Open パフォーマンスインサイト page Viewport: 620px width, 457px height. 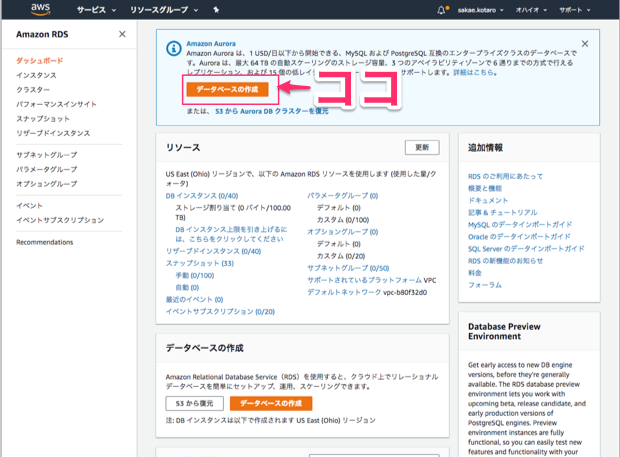(56, 104)
